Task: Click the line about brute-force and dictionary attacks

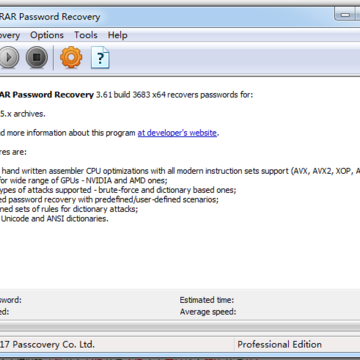Action: [x=118, y=190]
